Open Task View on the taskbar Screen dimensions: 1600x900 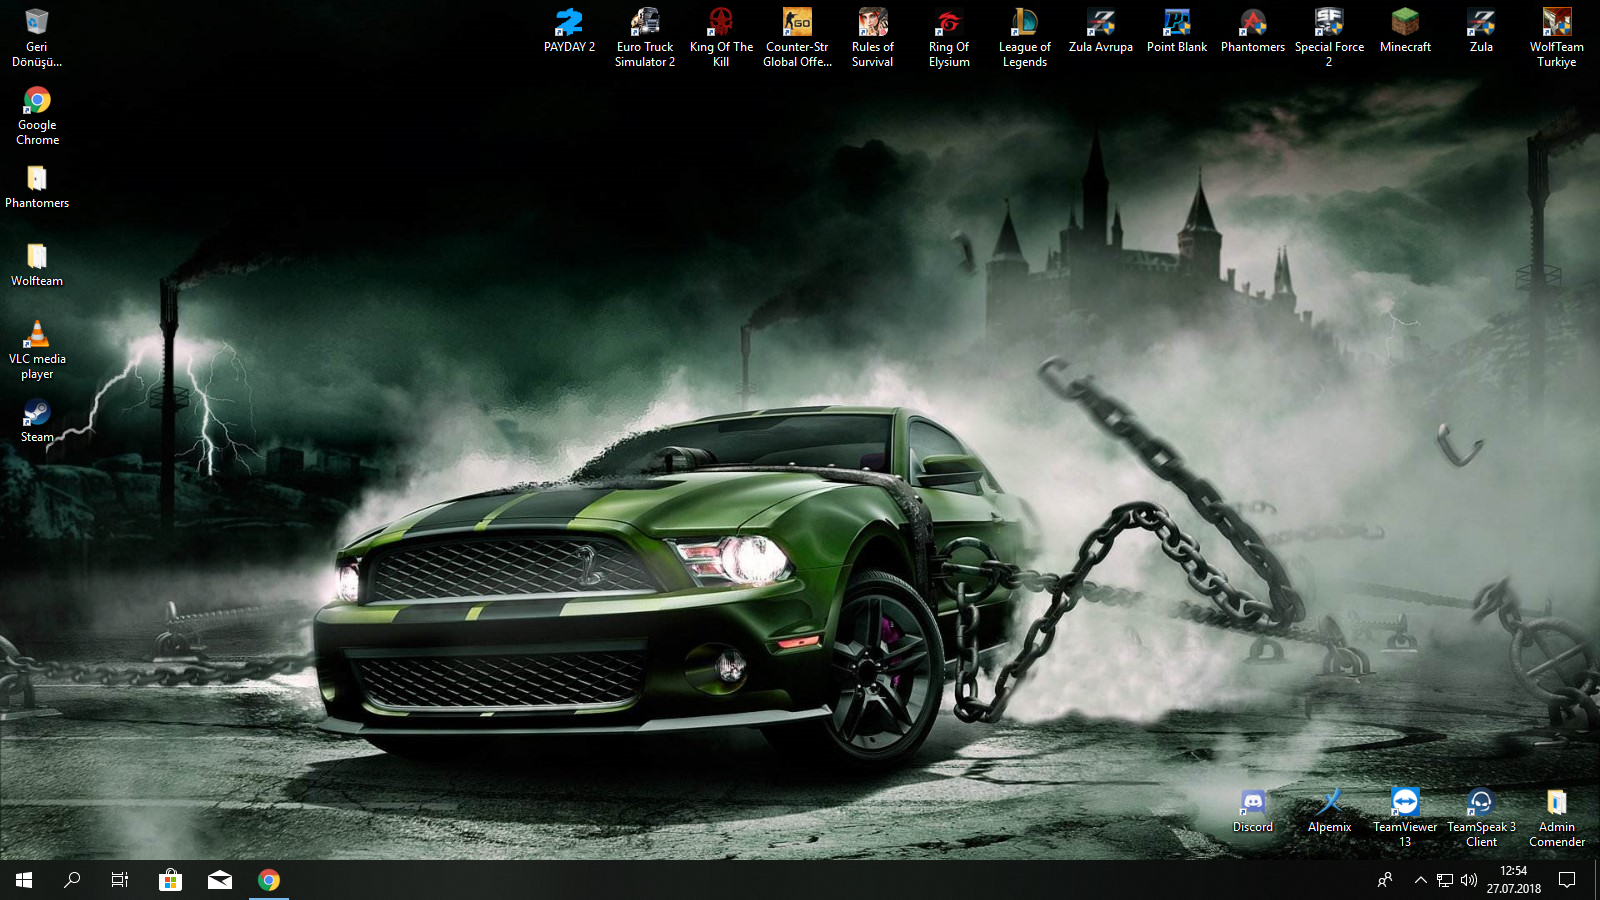120,880
